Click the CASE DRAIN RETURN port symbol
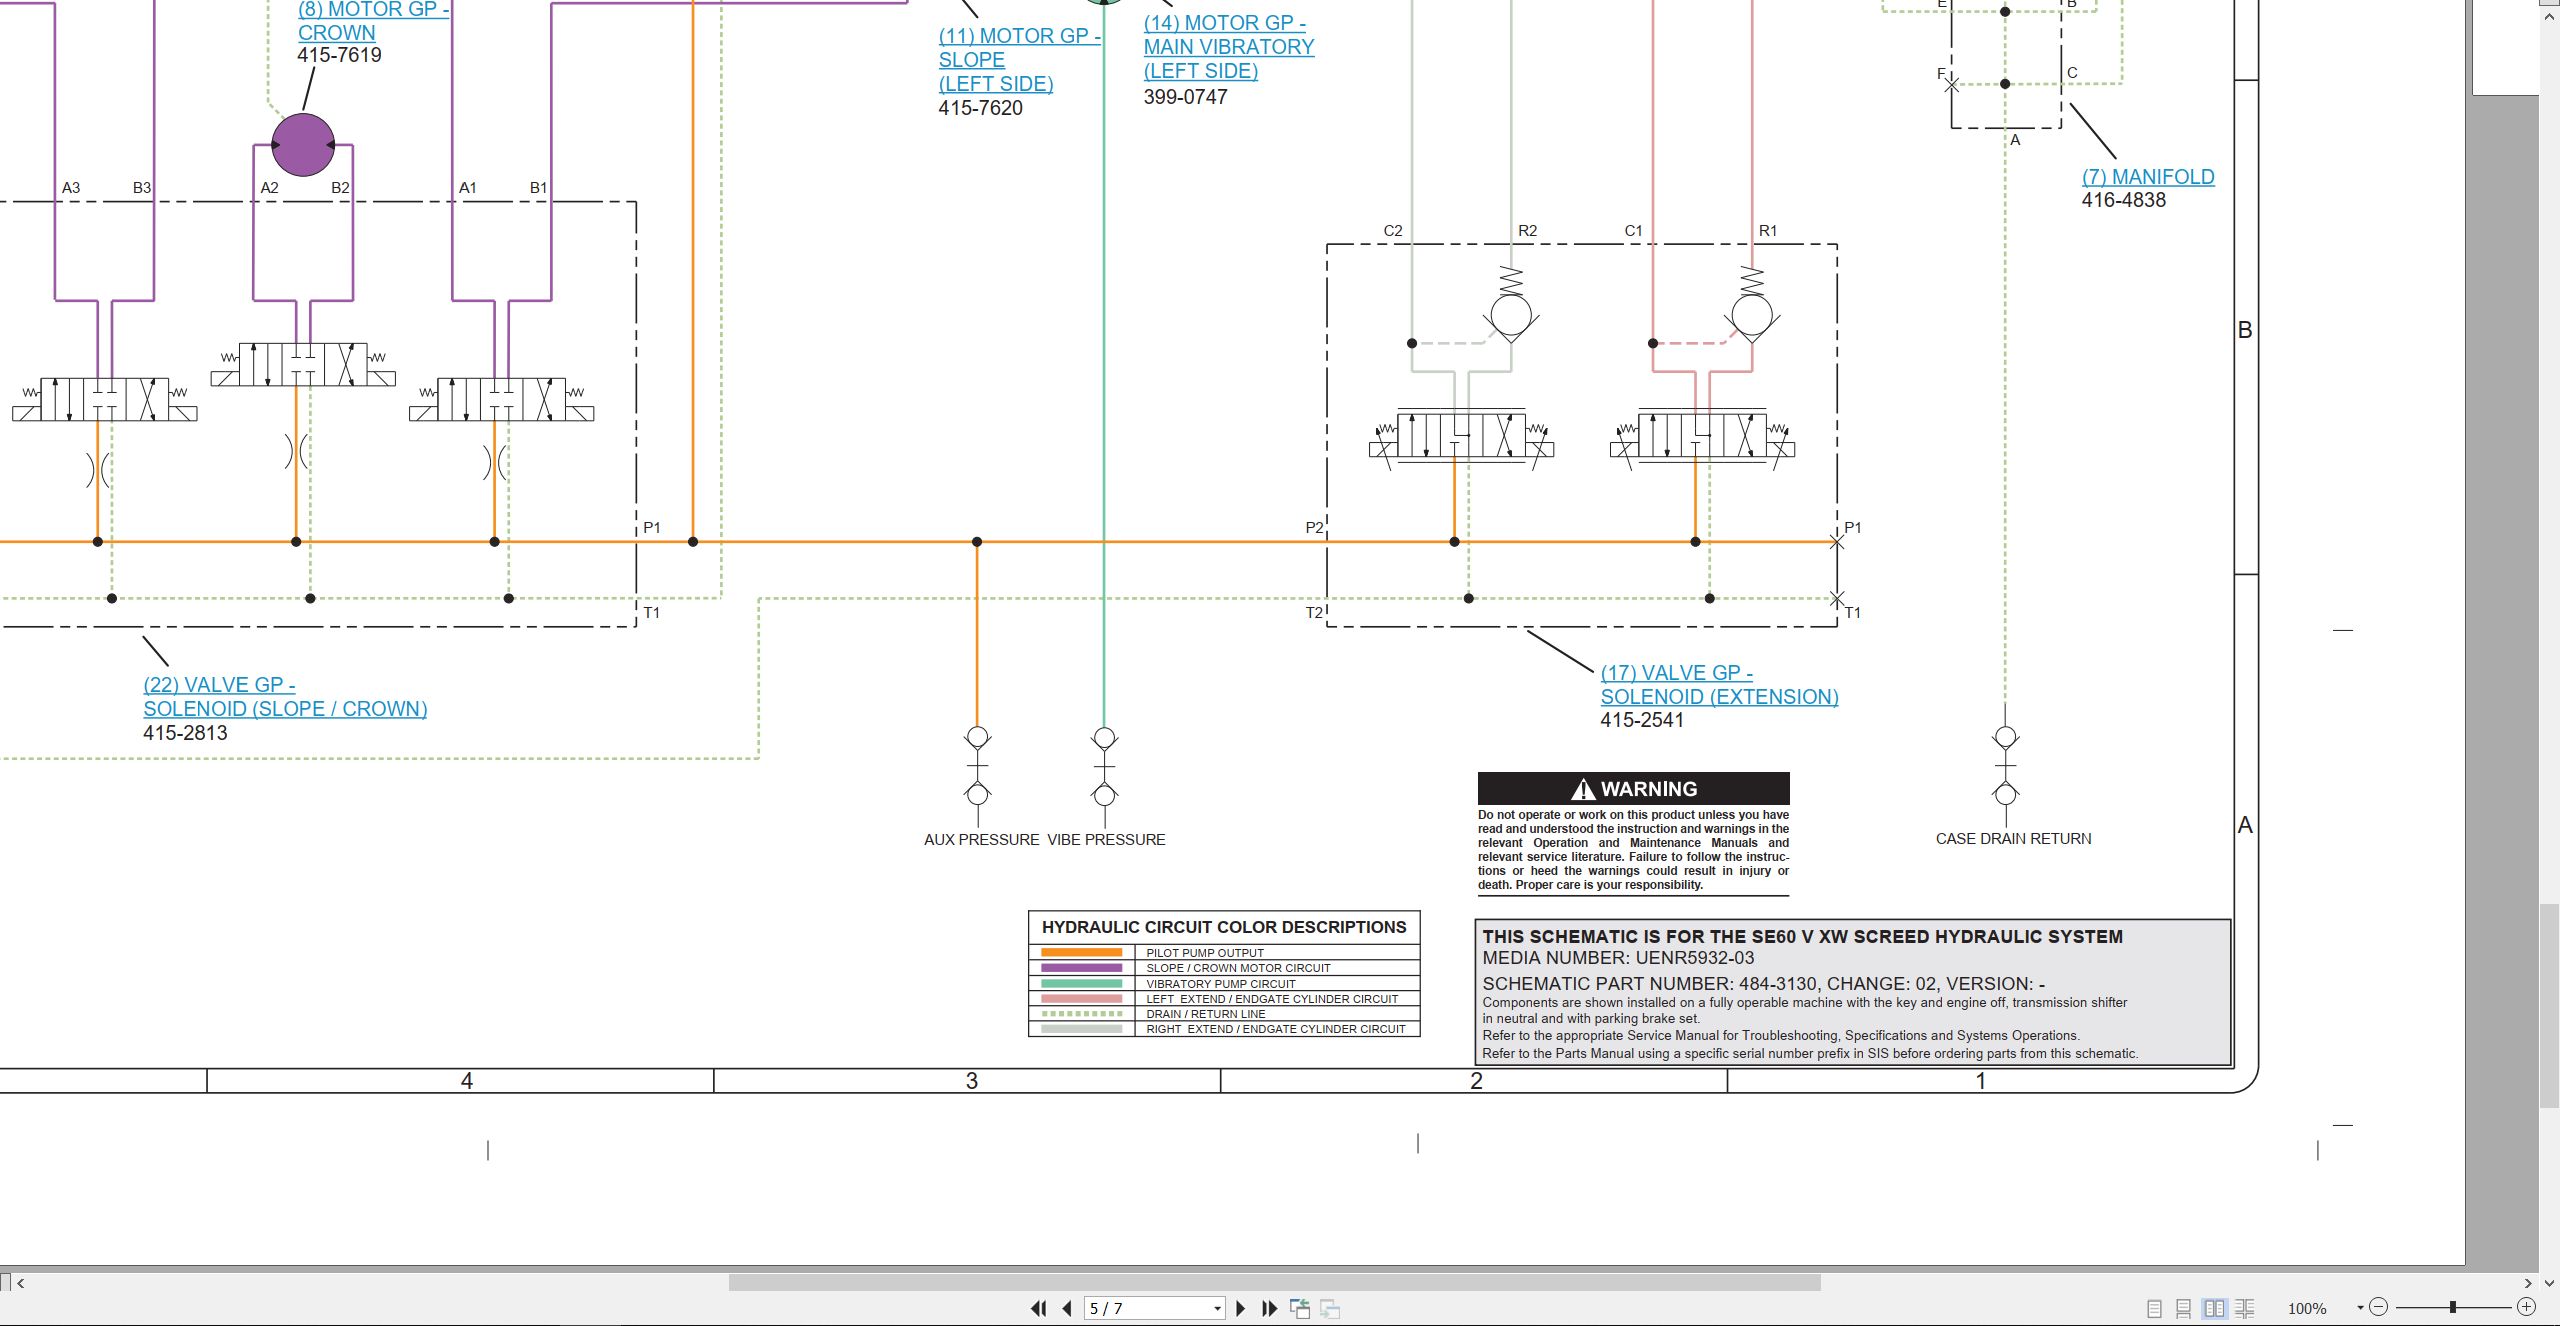Image resolution: width=2560 pixels, height=1326 pixels. click(x=2005, y=766)
